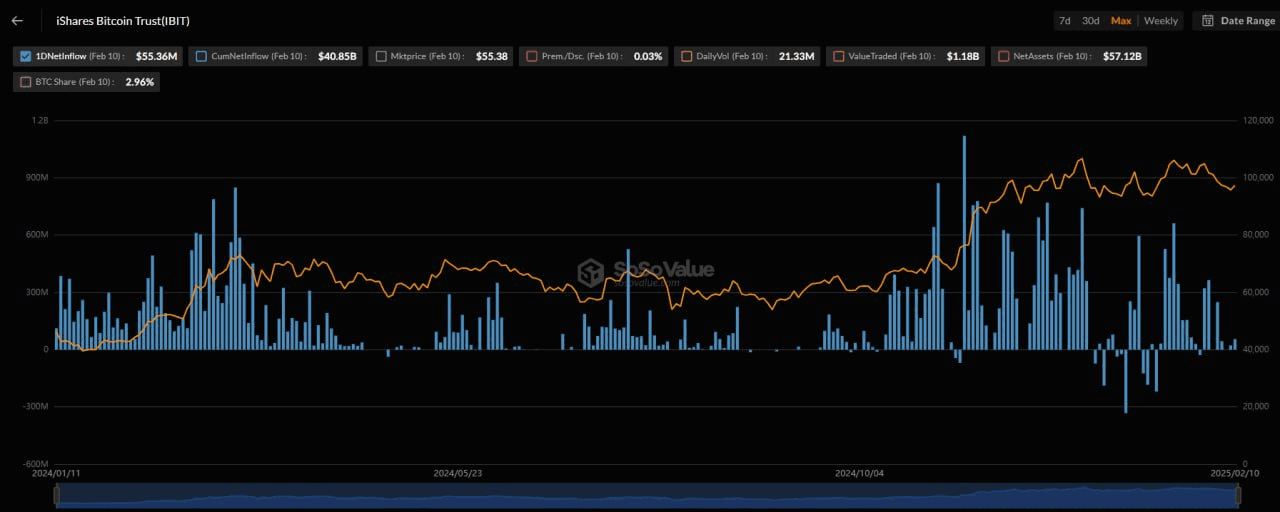Open the Date Range picker
Viewport: 1280px width, 512px height.
click(x=1237, y=20)
